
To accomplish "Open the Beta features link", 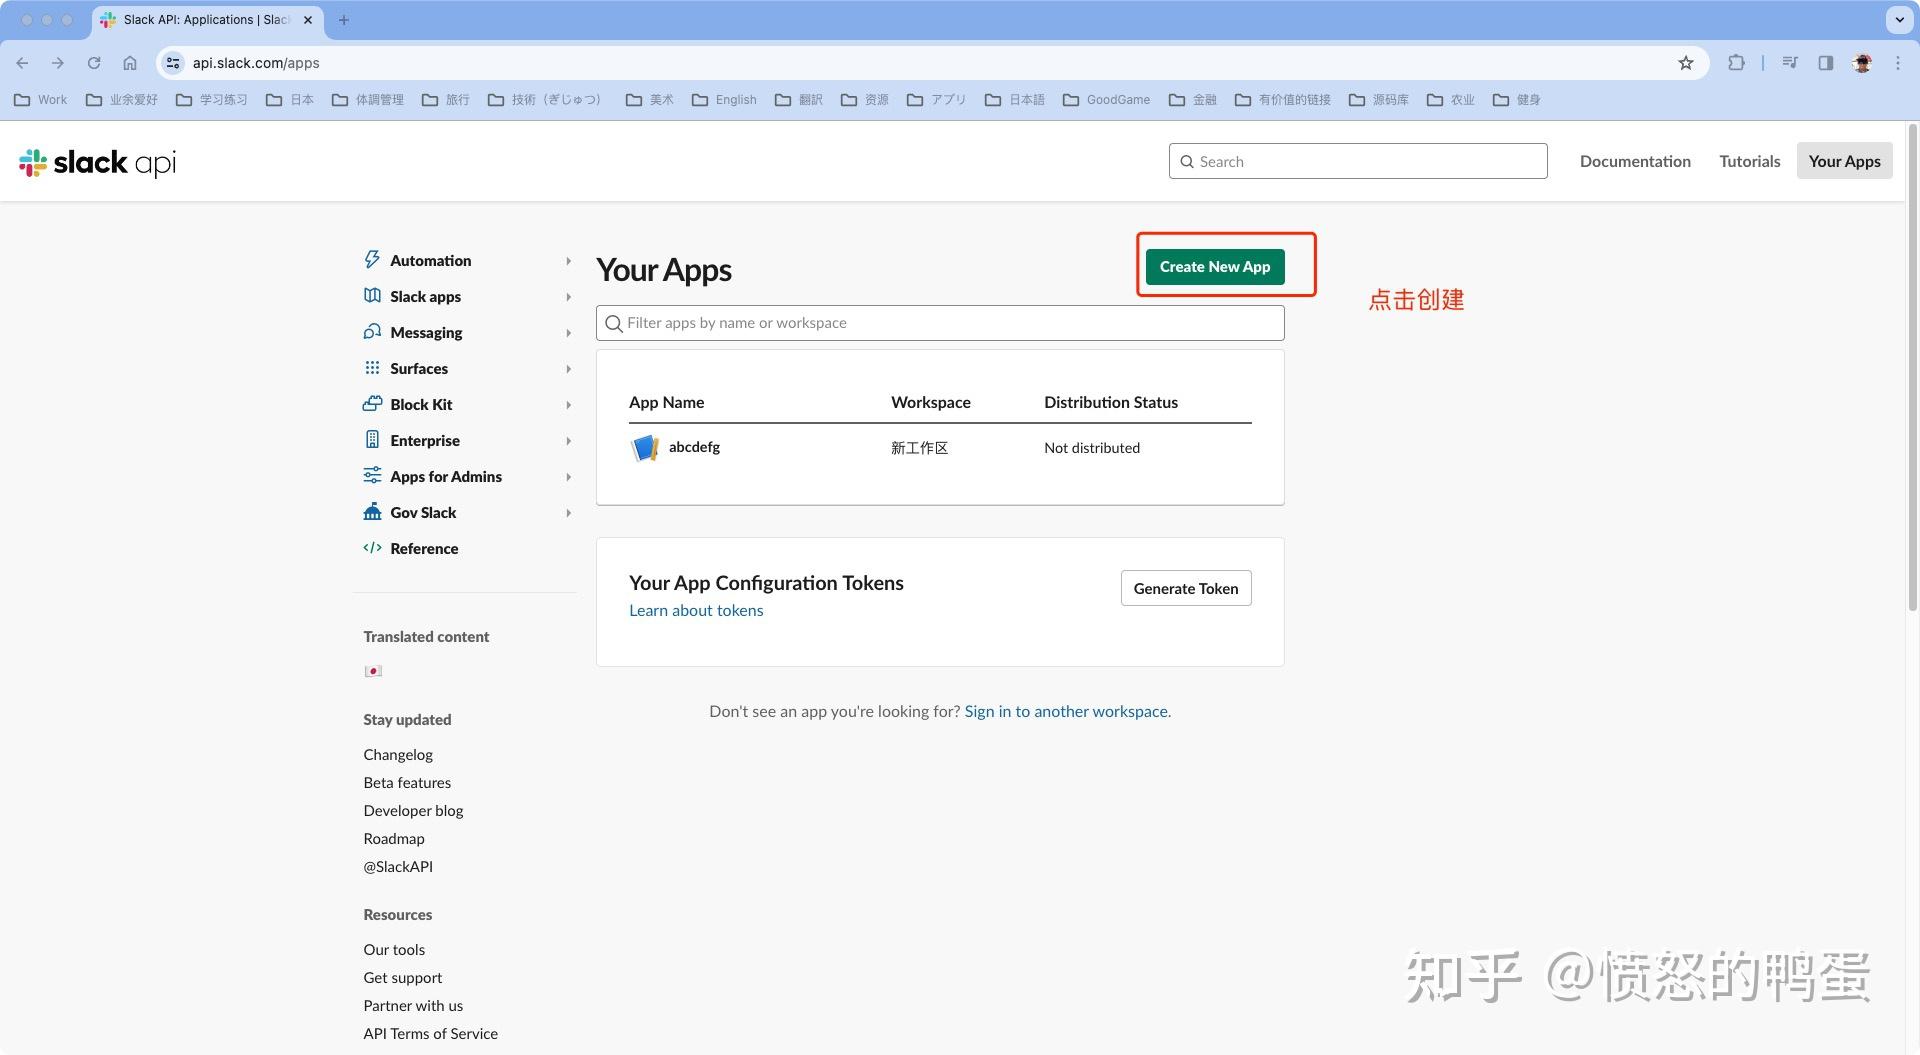I will click(407, 782).
